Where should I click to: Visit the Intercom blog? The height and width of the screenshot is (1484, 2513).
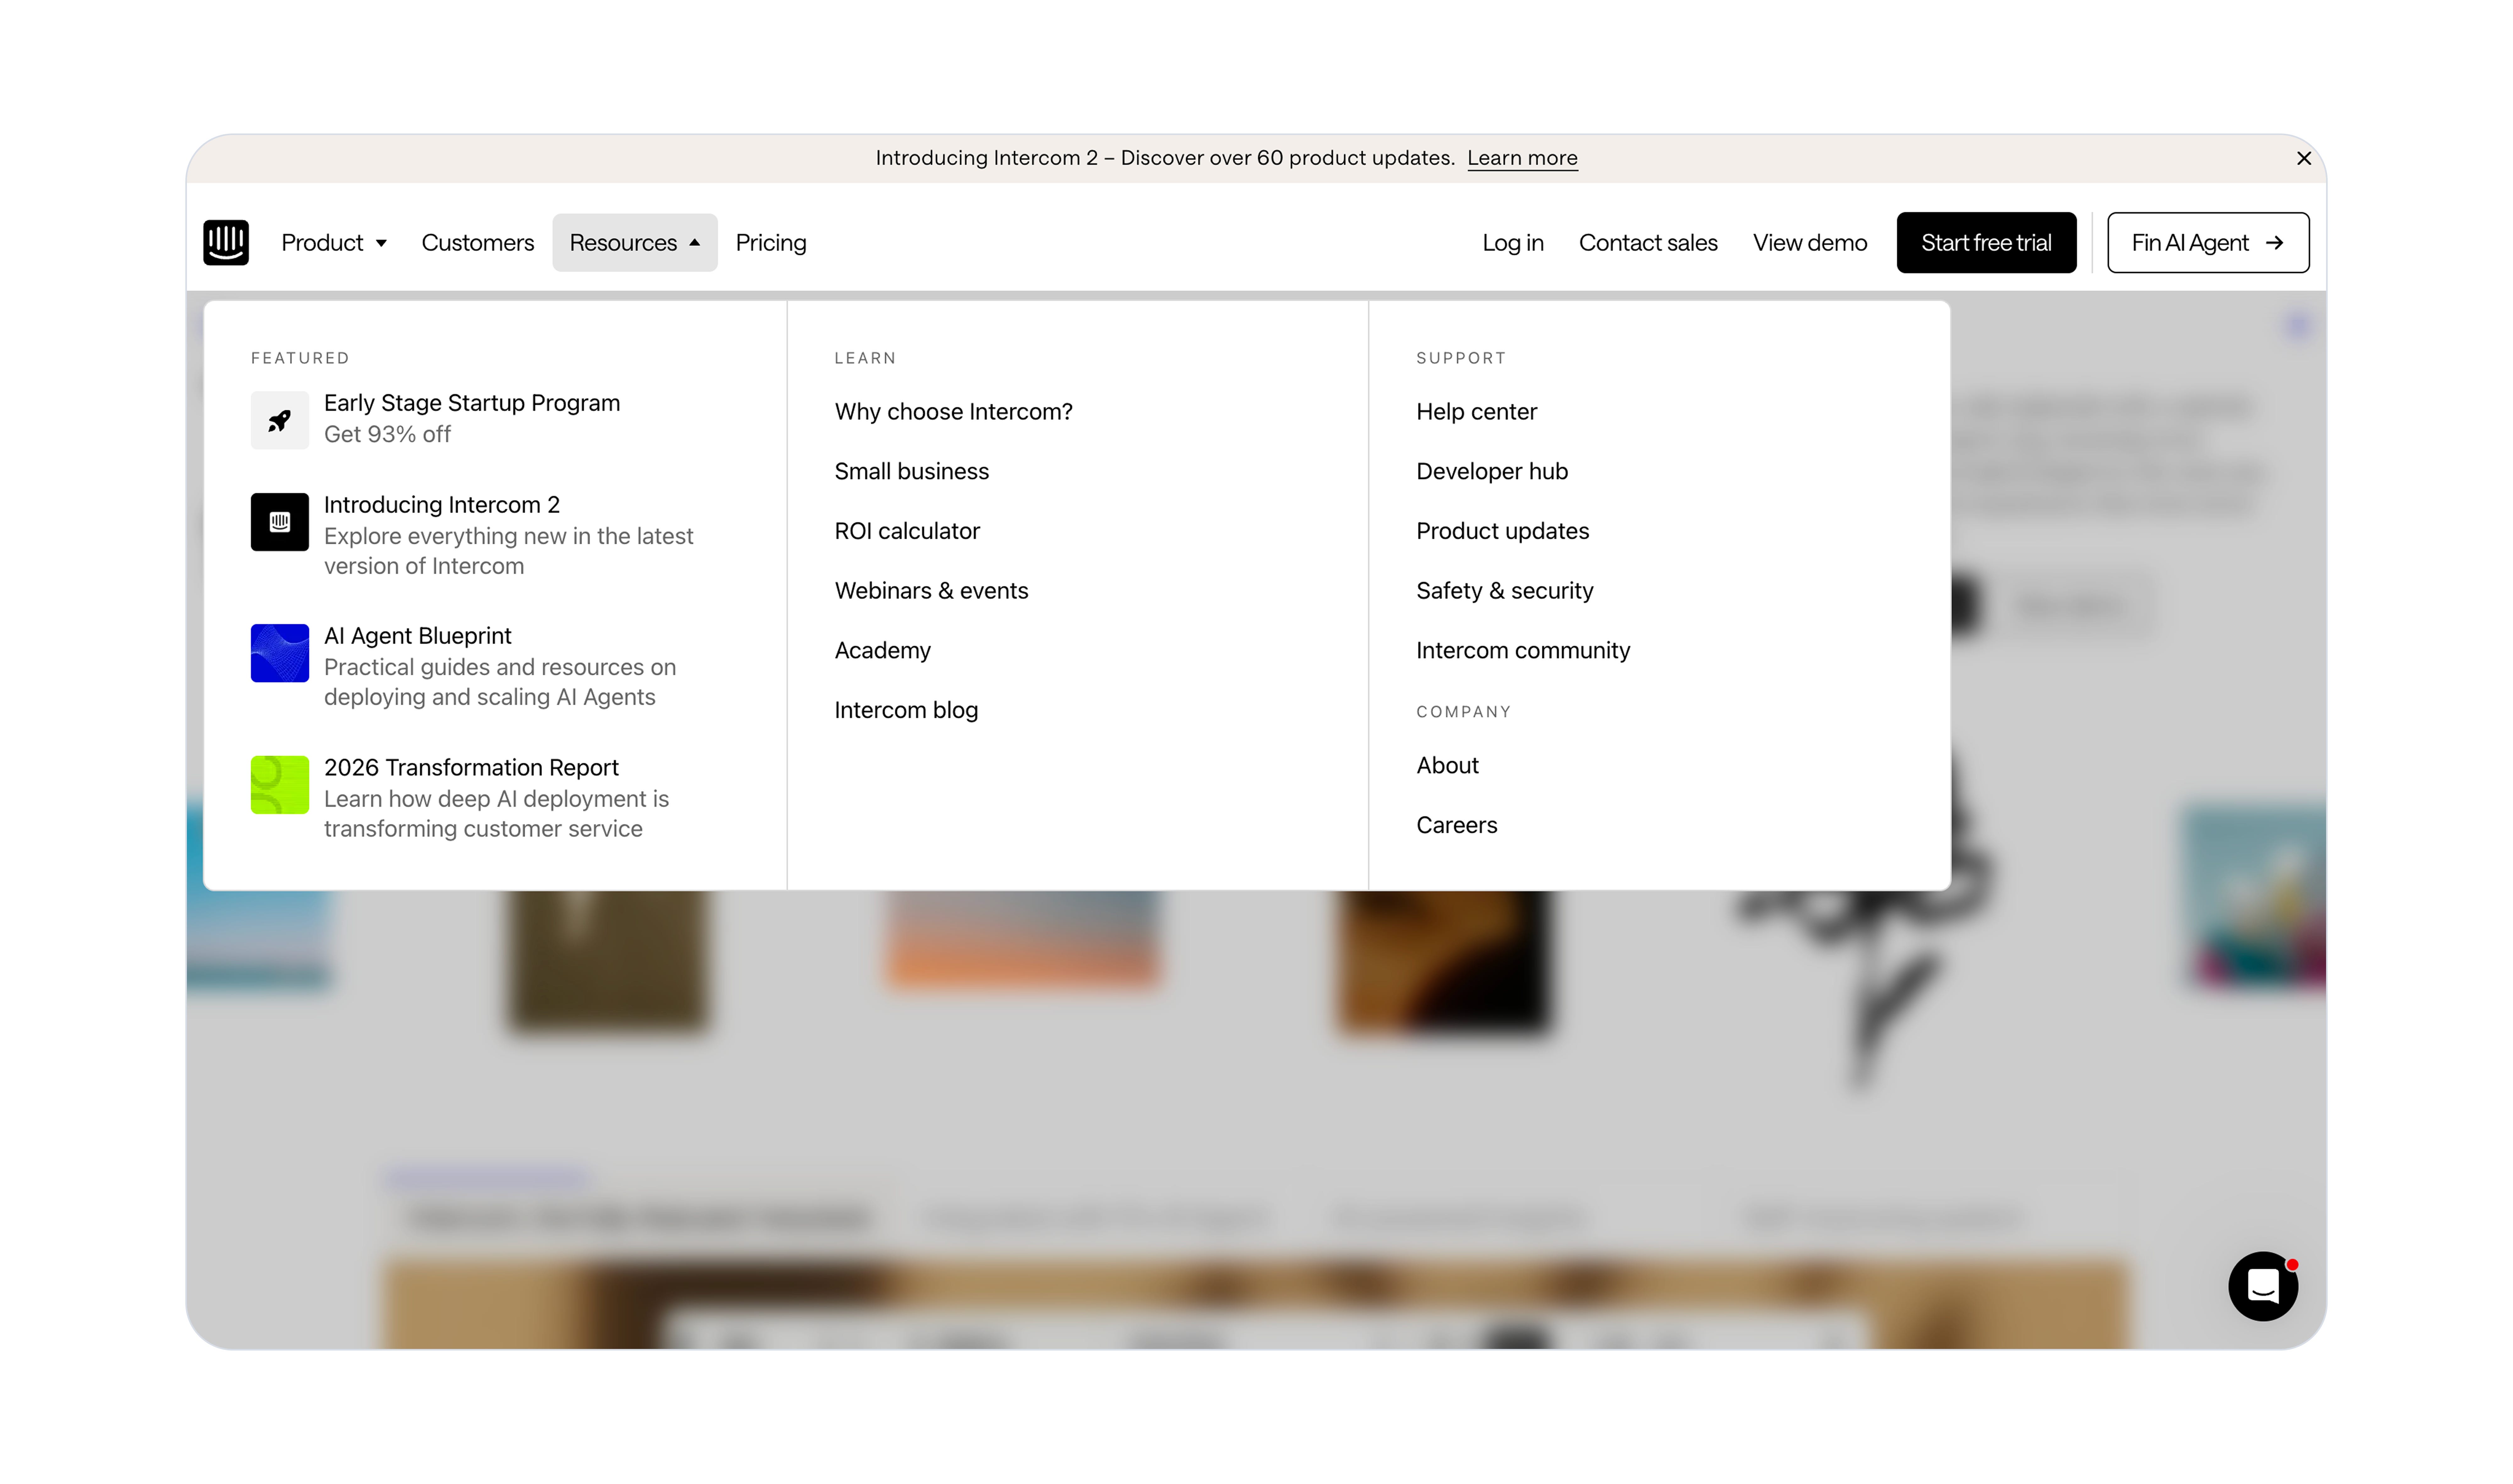[907, 710]
